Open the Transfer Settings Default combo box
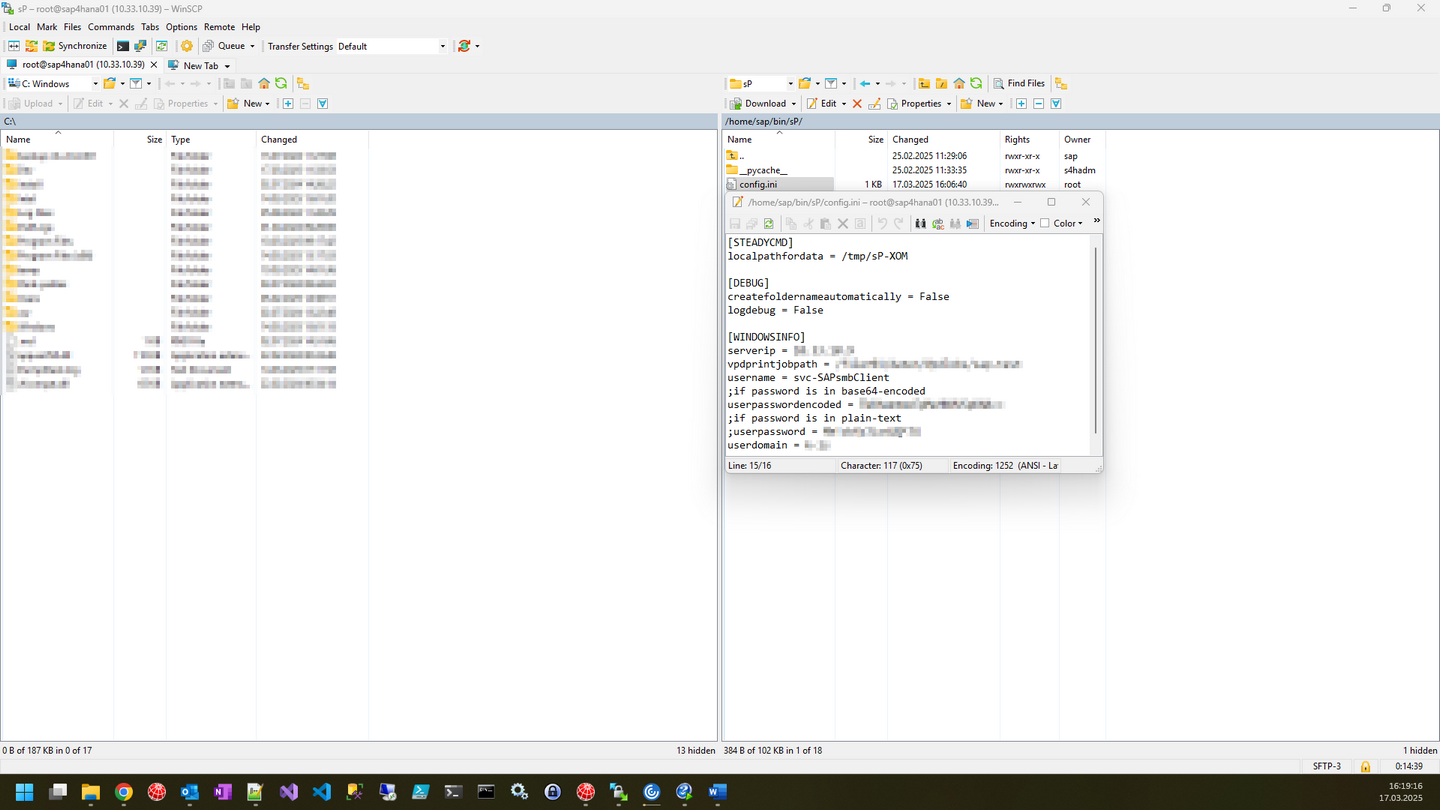Image resolution: width=1440 pixels, height=810 pixels. click(392, 46)
